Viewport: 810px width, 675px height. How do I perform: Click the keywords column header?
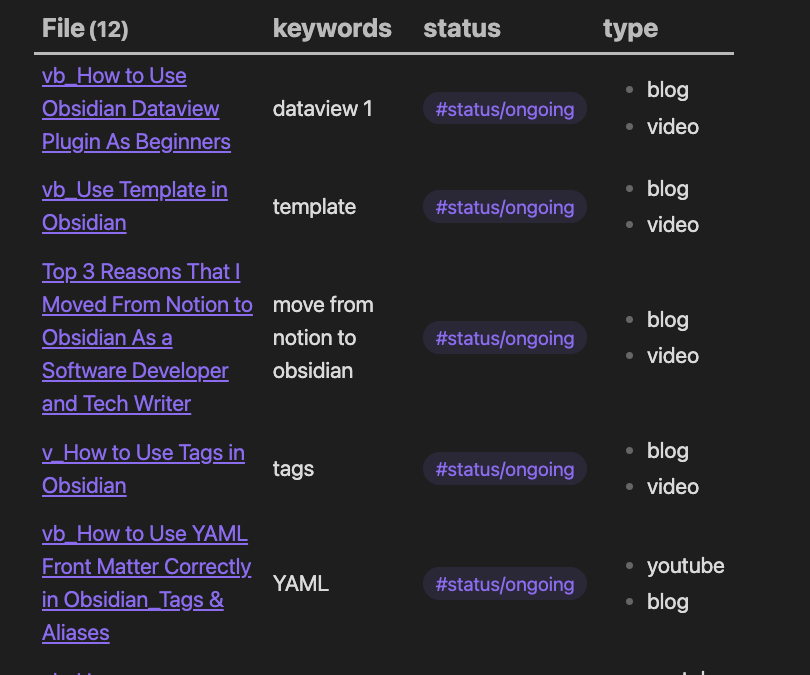coord(332,28)
